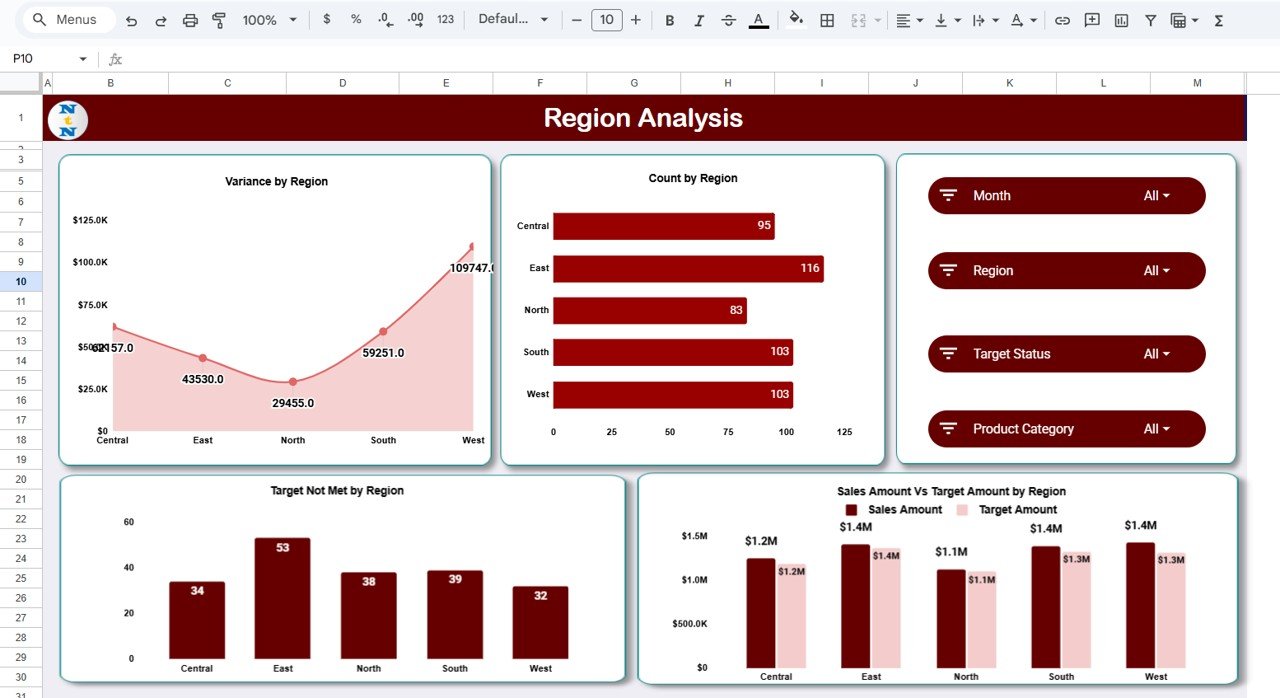The width and height of the screenshot is (1280, 698).
Task: Format selection as currency
Action: tap(326, 19)
